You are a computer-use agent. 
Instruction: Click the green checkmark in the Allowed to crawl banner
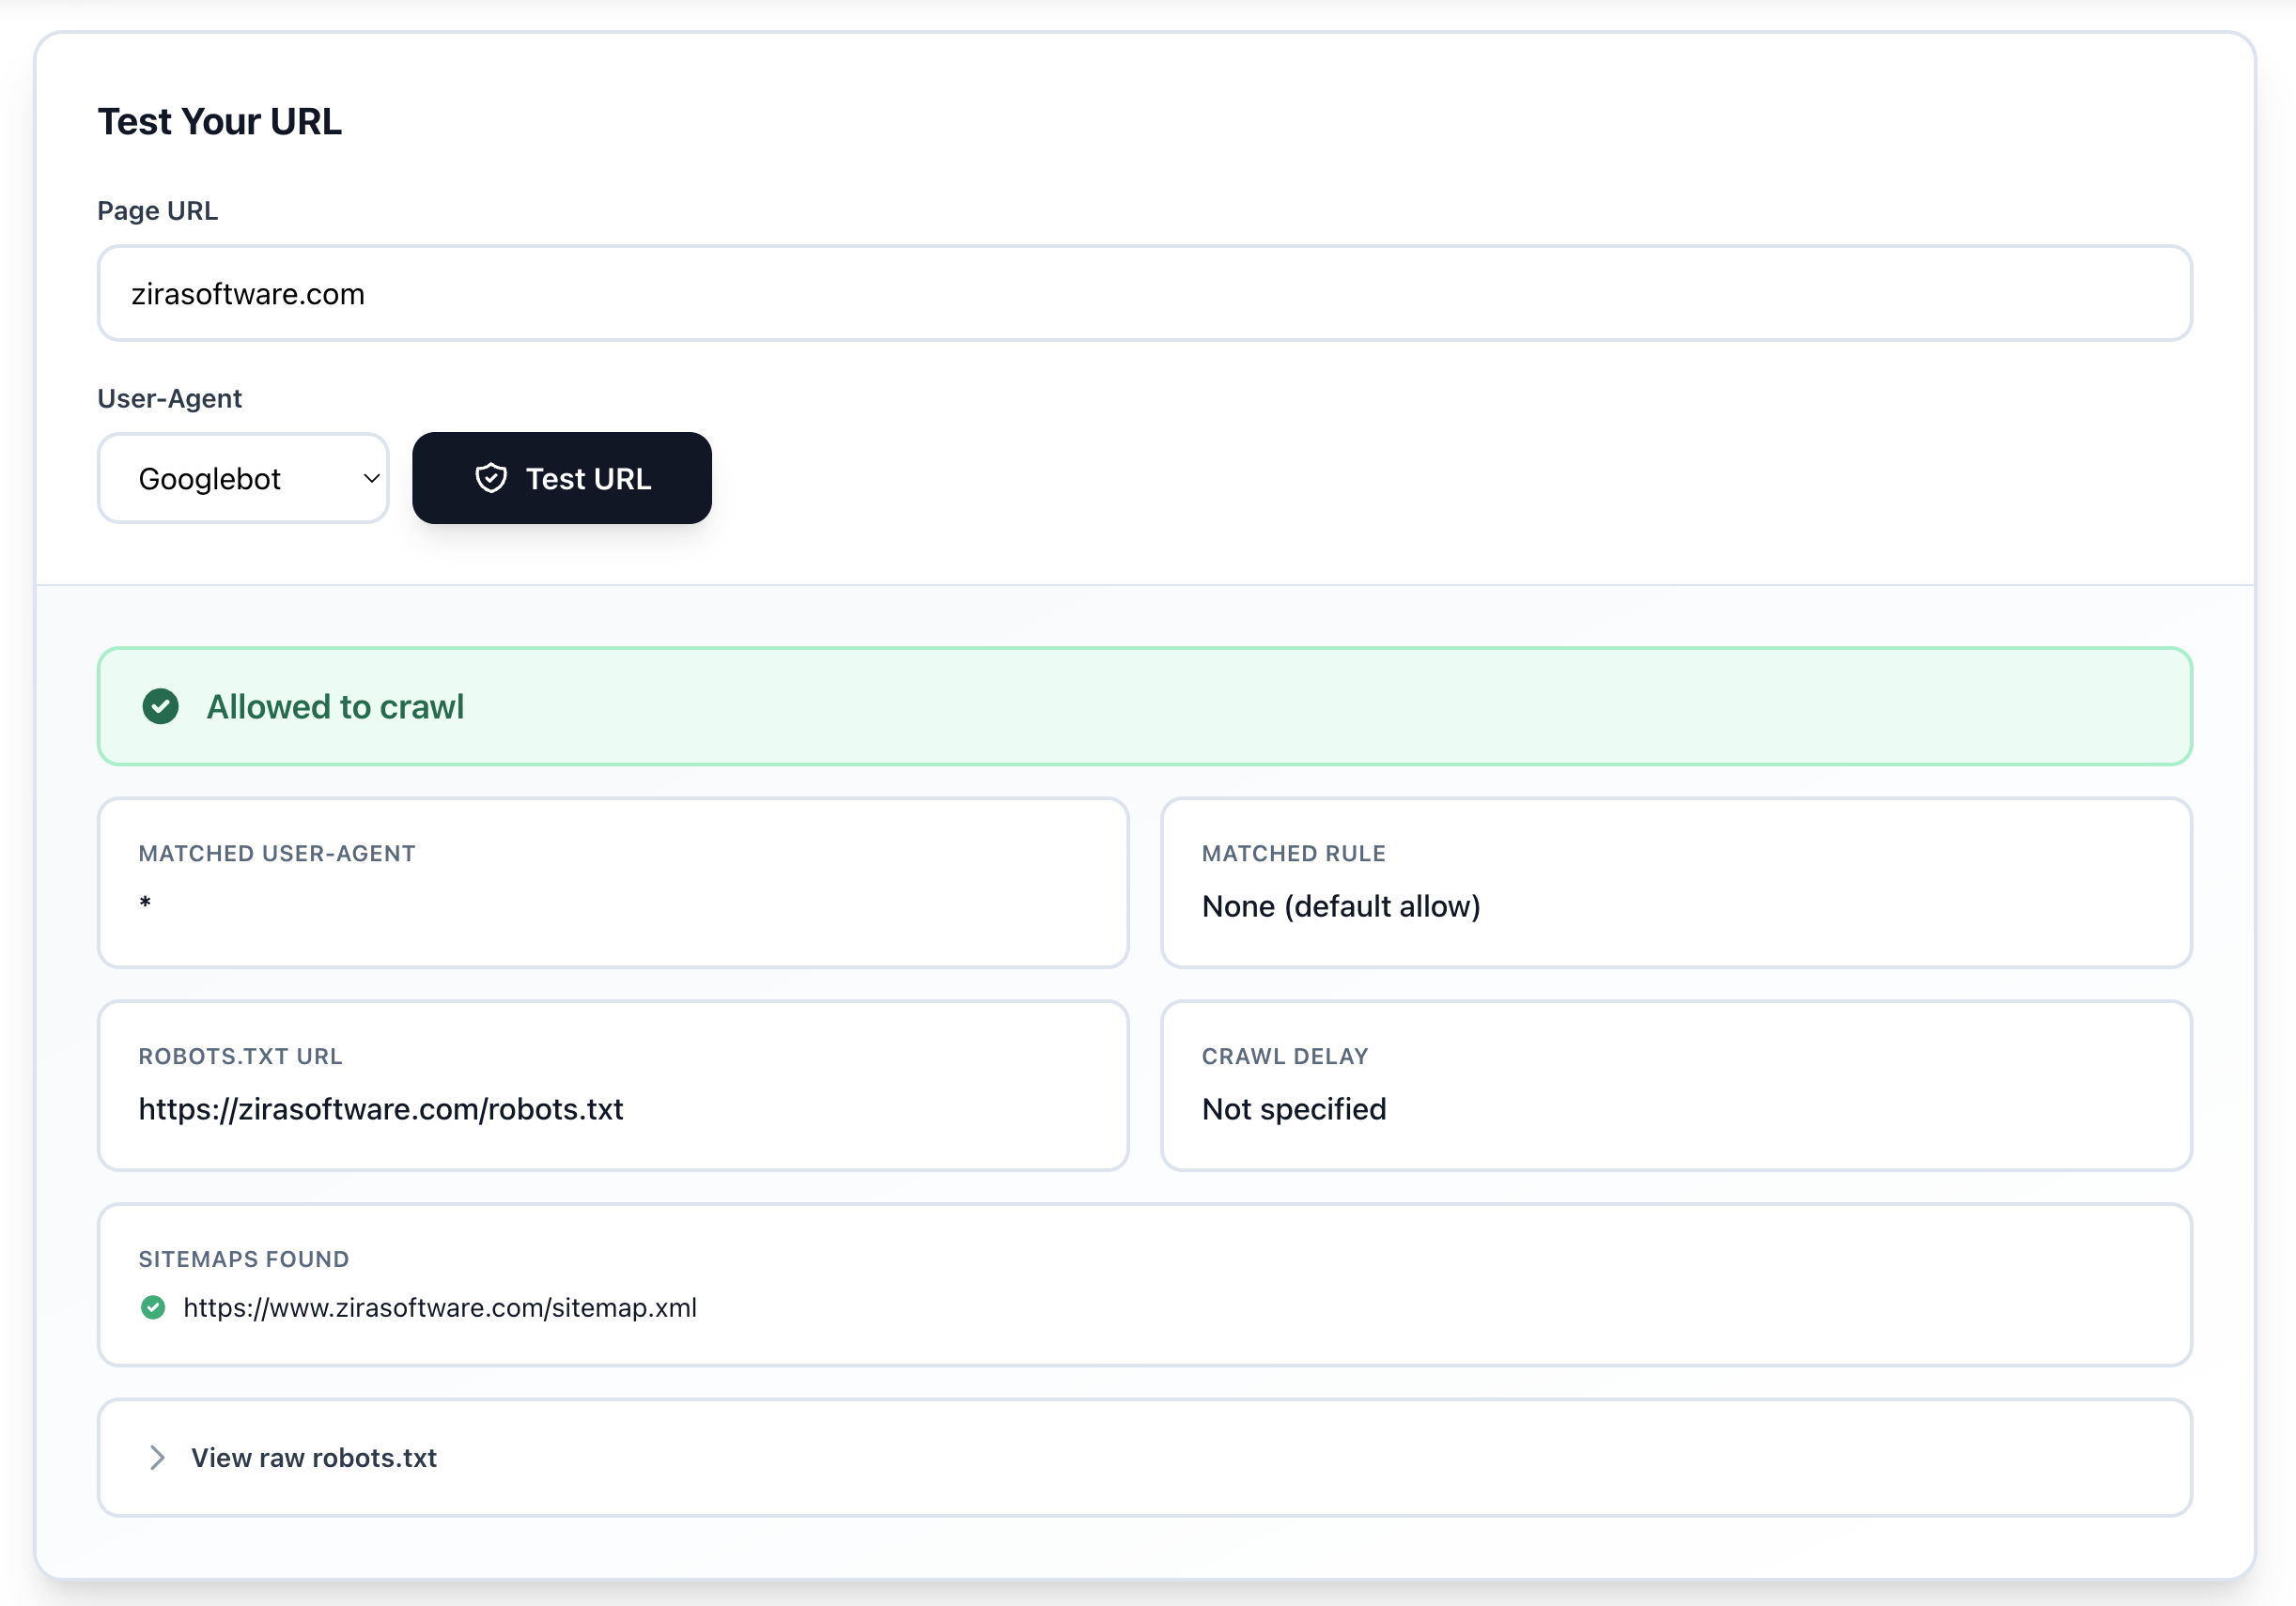[161, 707]
